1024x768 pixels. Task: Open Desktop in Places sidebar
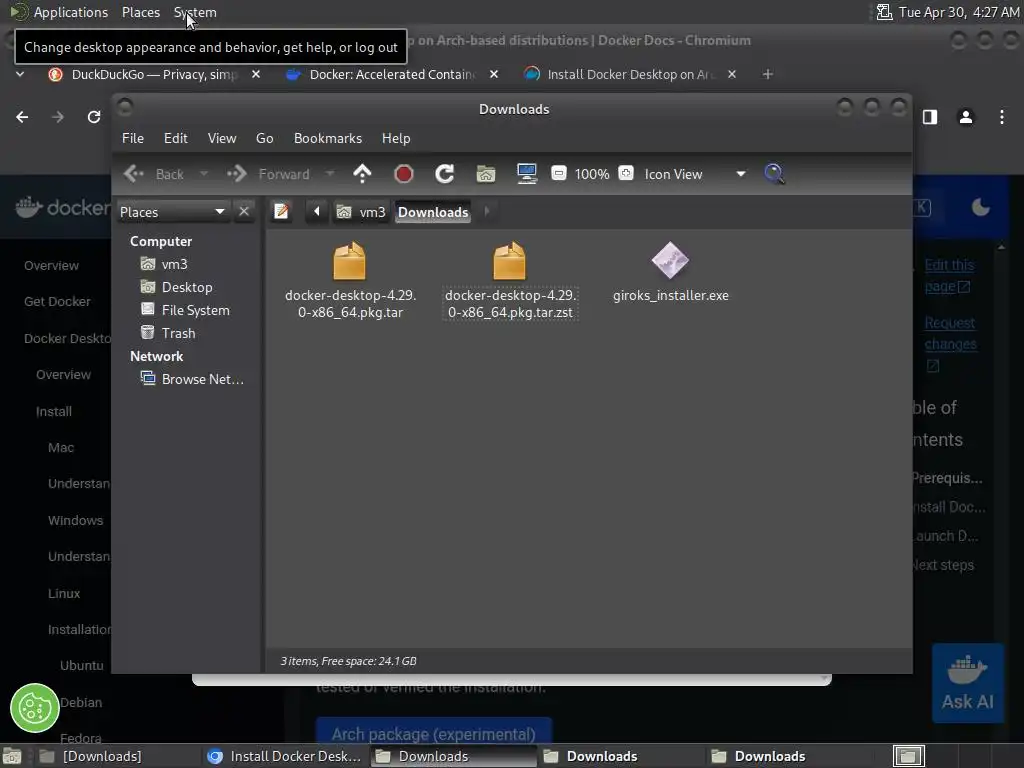coord(177,287)
